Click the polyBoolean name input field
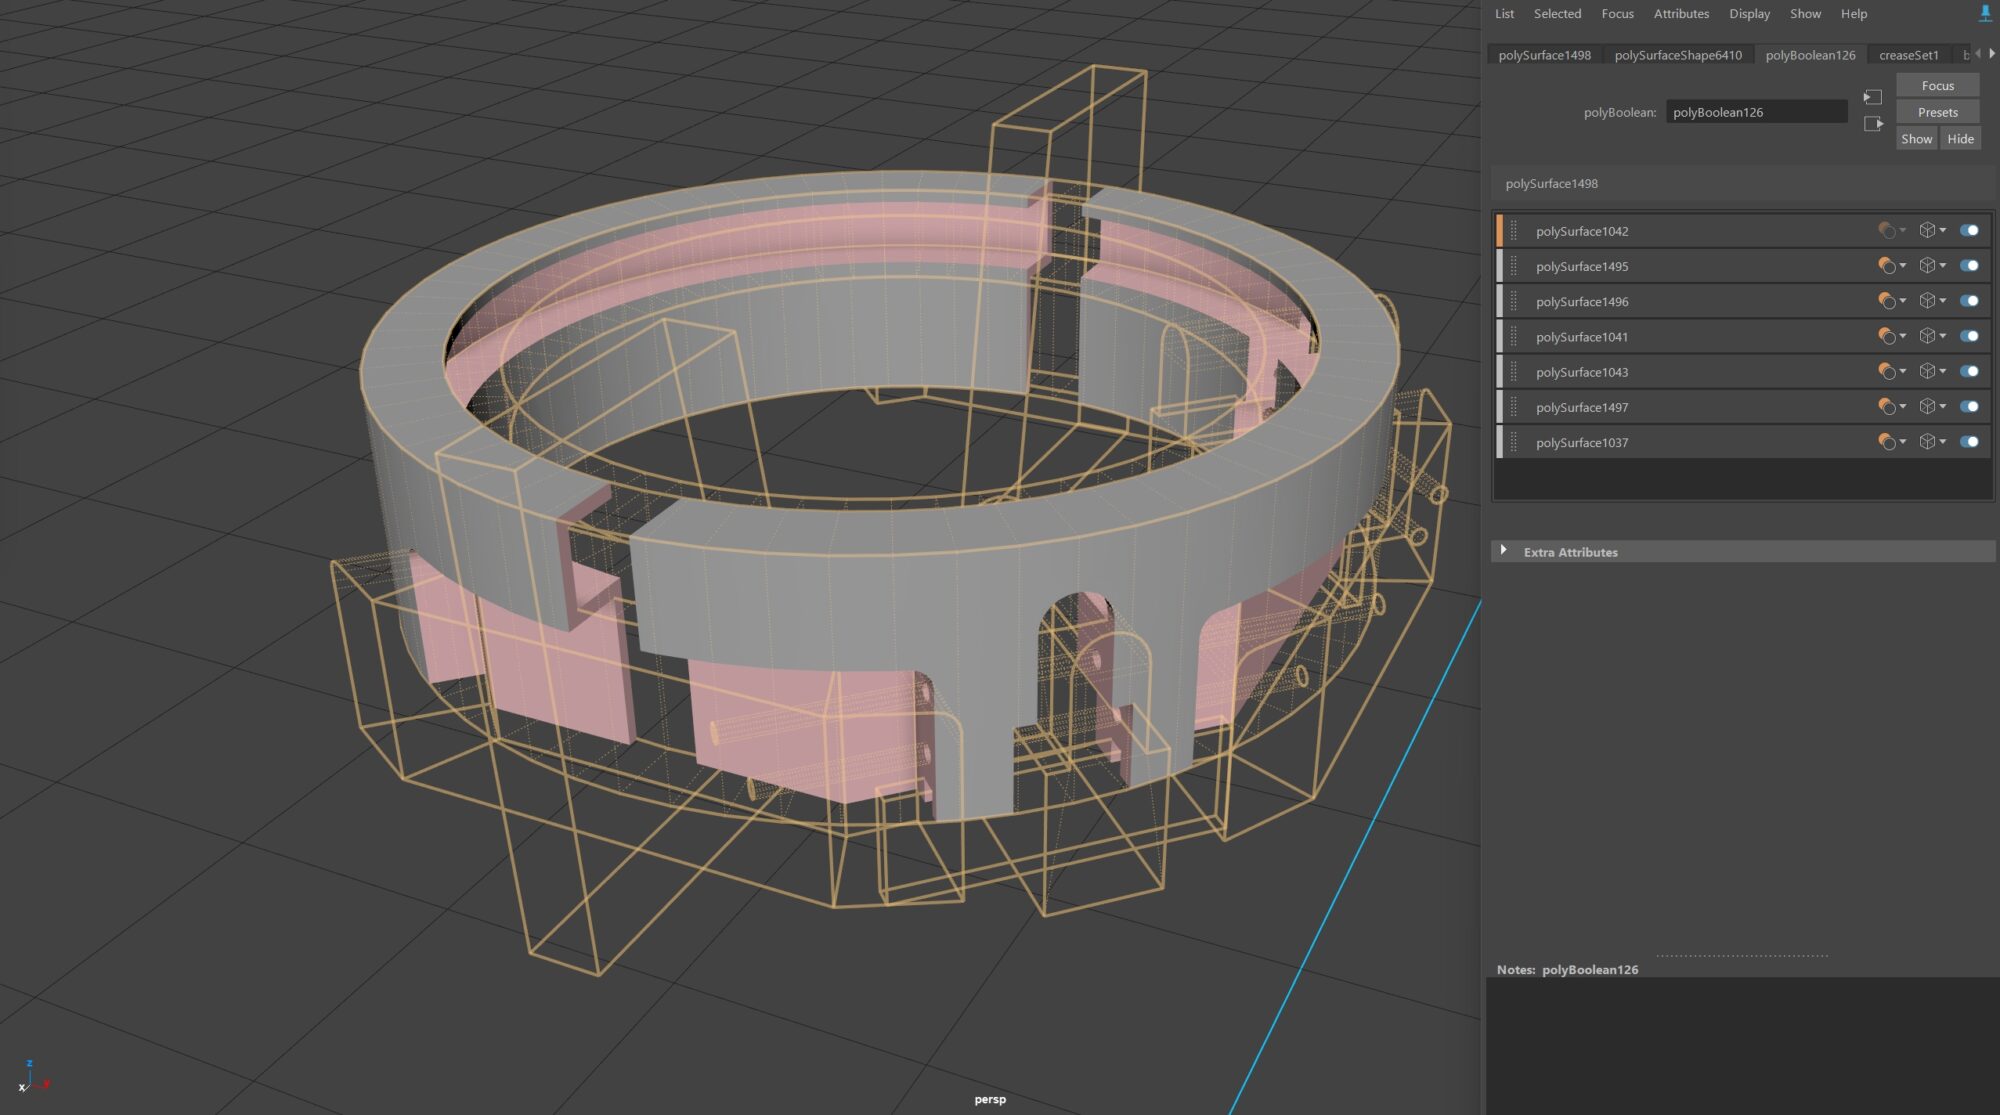This screenshot has width=2000, height=1115. click(x=1755, y=112)
